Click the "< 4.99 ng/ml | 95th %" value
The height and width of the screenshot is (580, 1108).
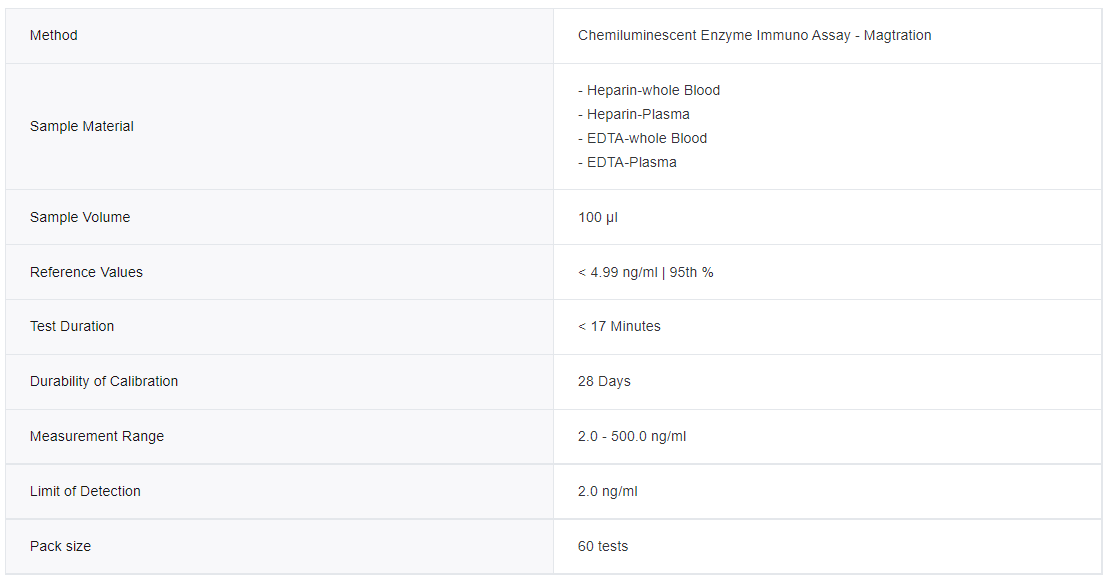[645, 273]
